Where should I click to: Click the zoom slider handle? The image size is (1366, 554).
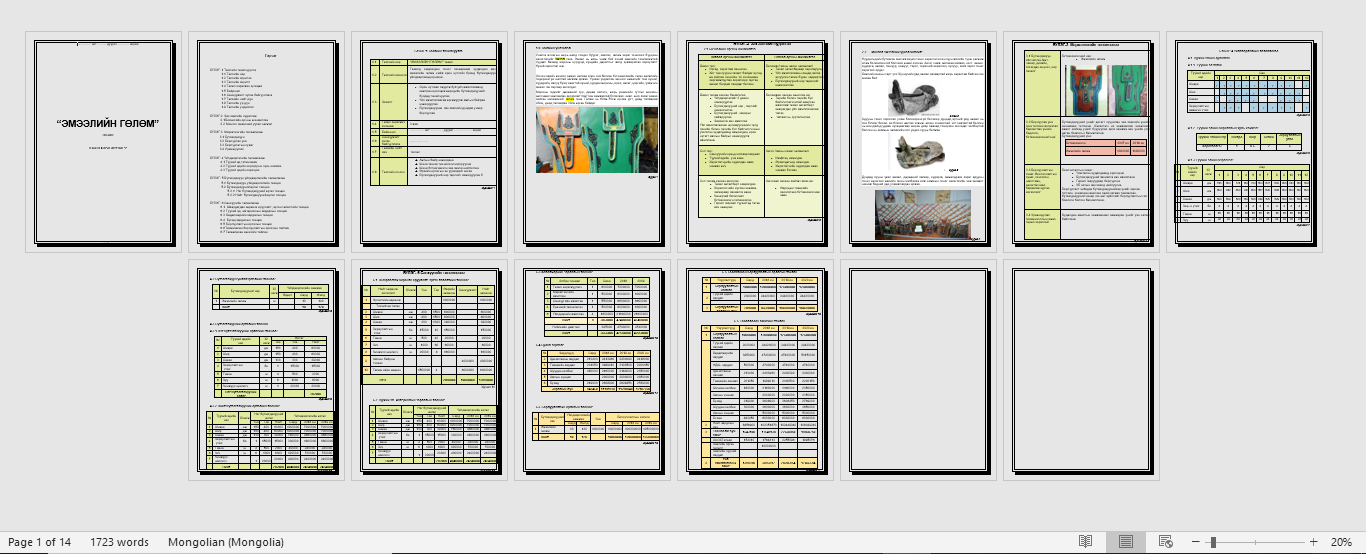click(x=1212, y=541)
